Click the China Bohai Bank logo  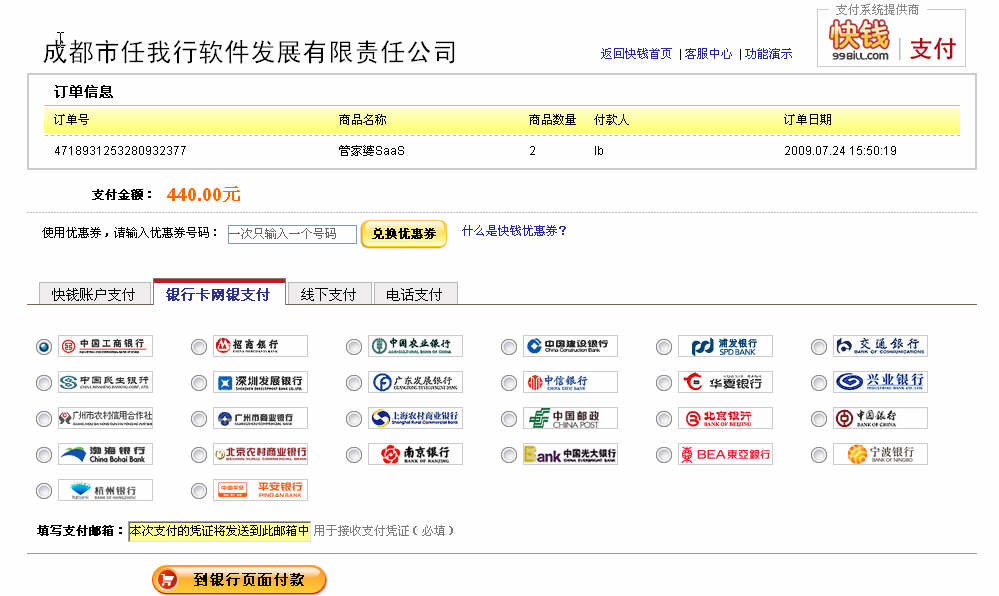[x=105, y=454]
